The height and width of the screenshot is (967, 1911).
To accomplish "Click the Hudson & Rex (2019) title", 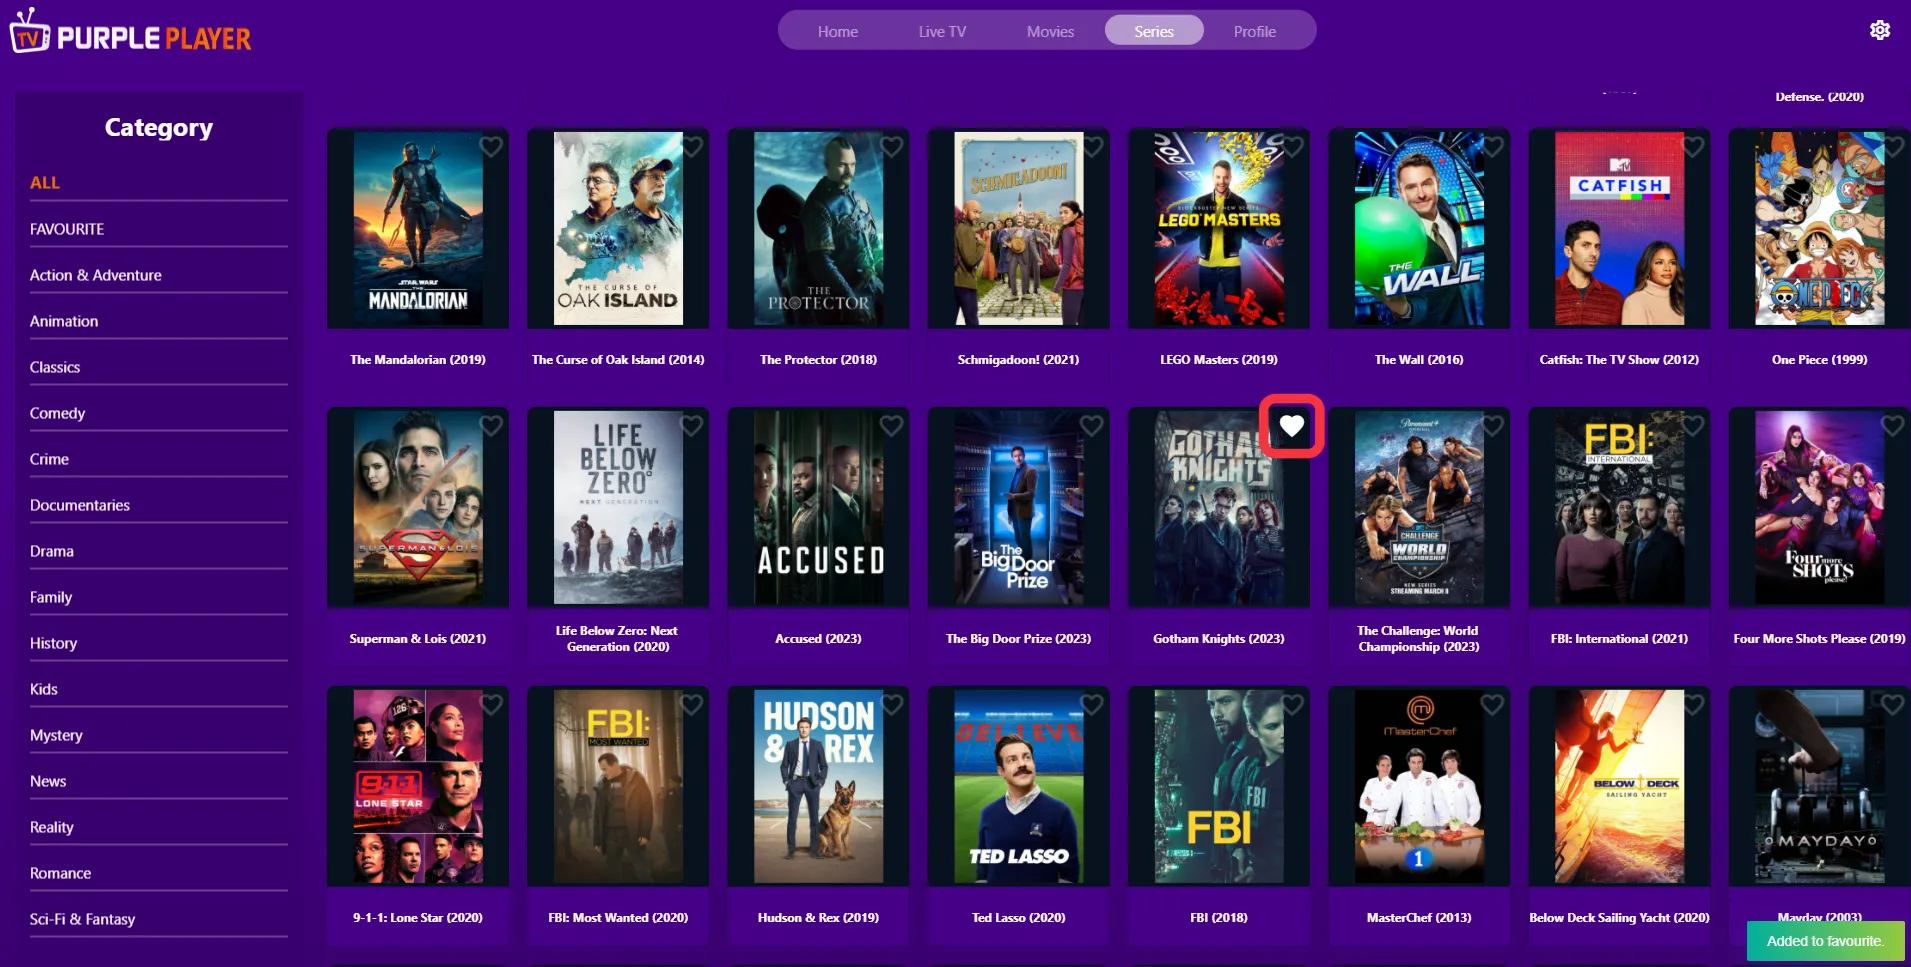I will coord(818,917).
